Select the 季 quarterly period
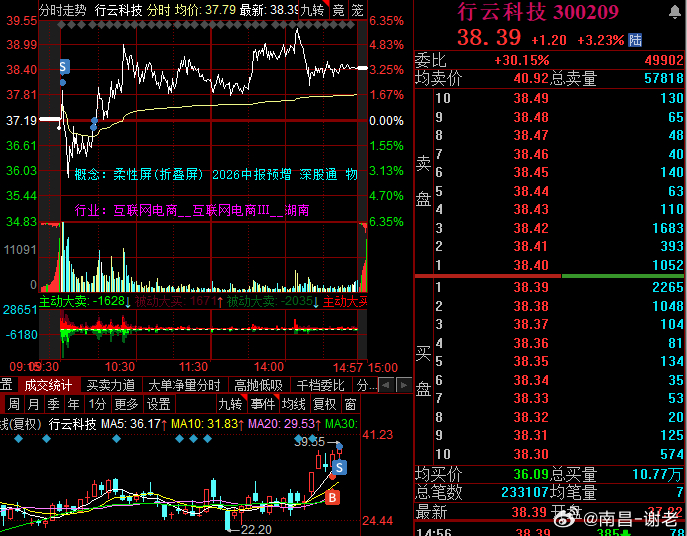The height and width of the screenshot is (536, 687). click(x=53, y=404)
